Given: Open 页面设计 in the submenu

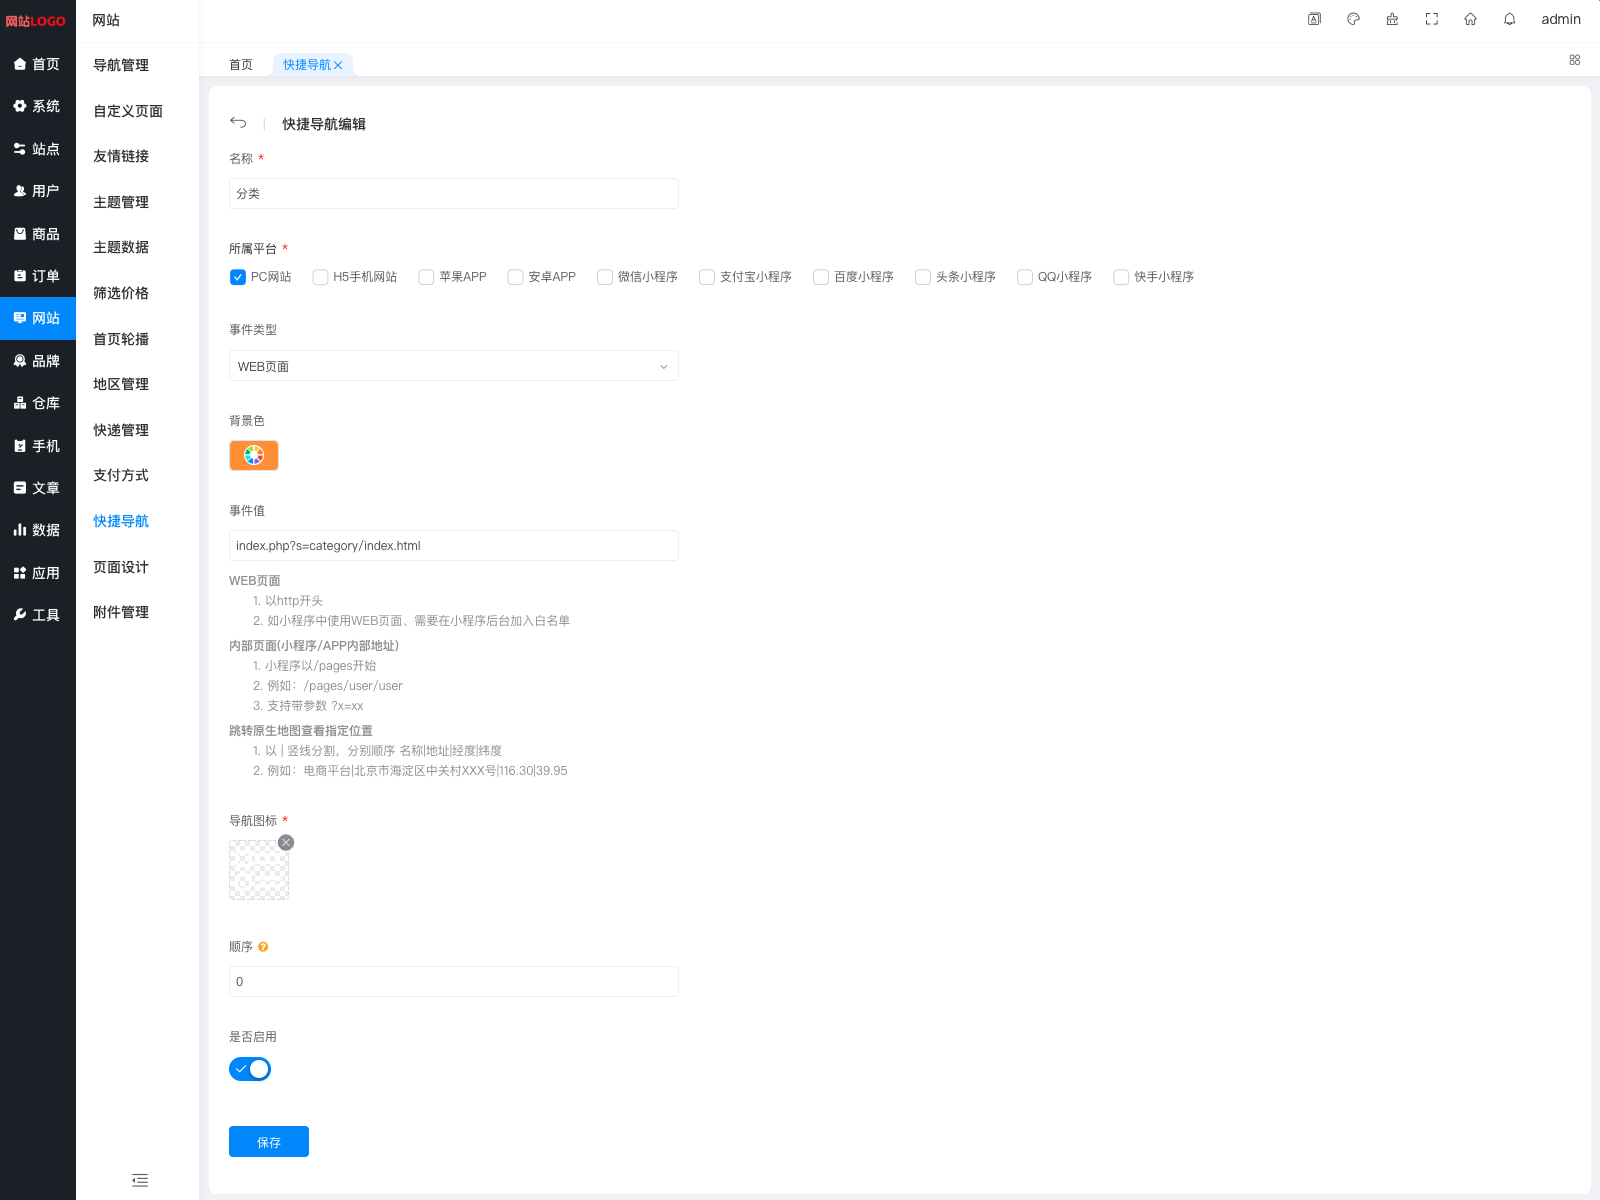Looking at the screenshot, I should (x=121, y=567).
